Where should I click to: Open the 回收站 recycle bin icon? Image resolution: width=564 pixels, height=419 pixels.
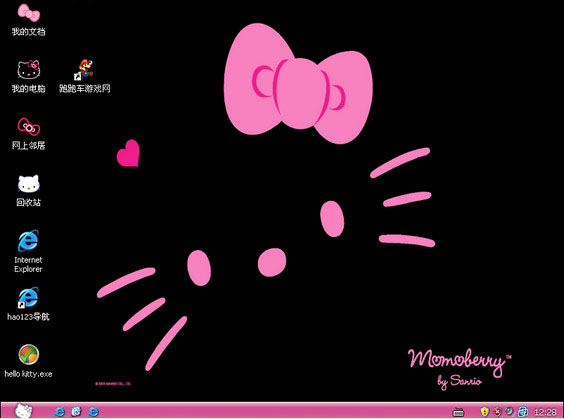[x=29, y=184]
